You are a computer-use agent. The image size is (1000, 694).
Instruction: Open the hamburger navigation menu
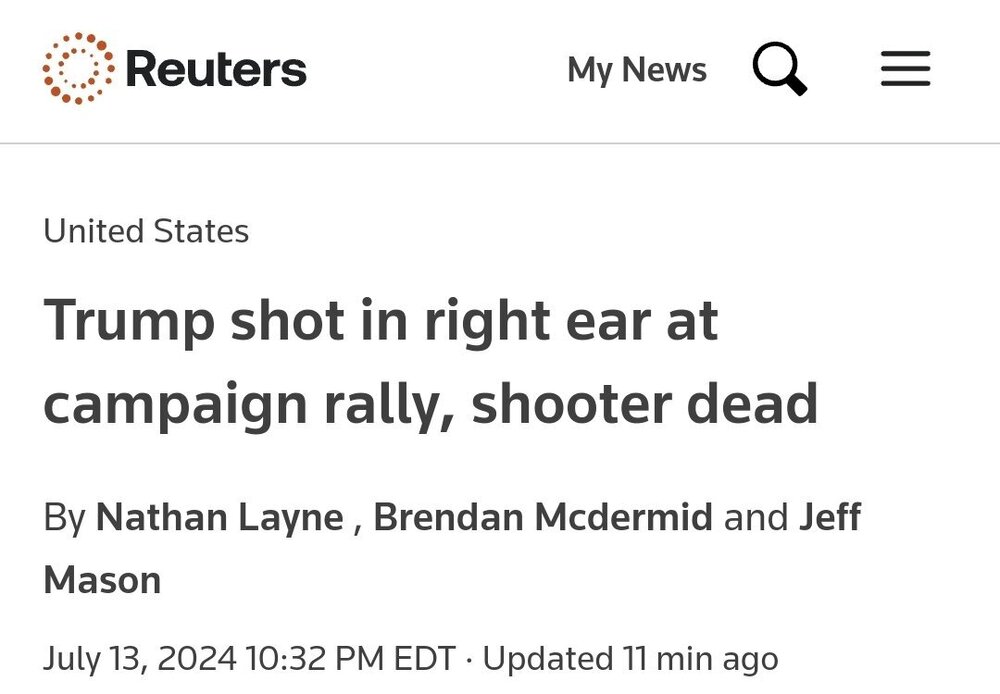tap(906, 69)
